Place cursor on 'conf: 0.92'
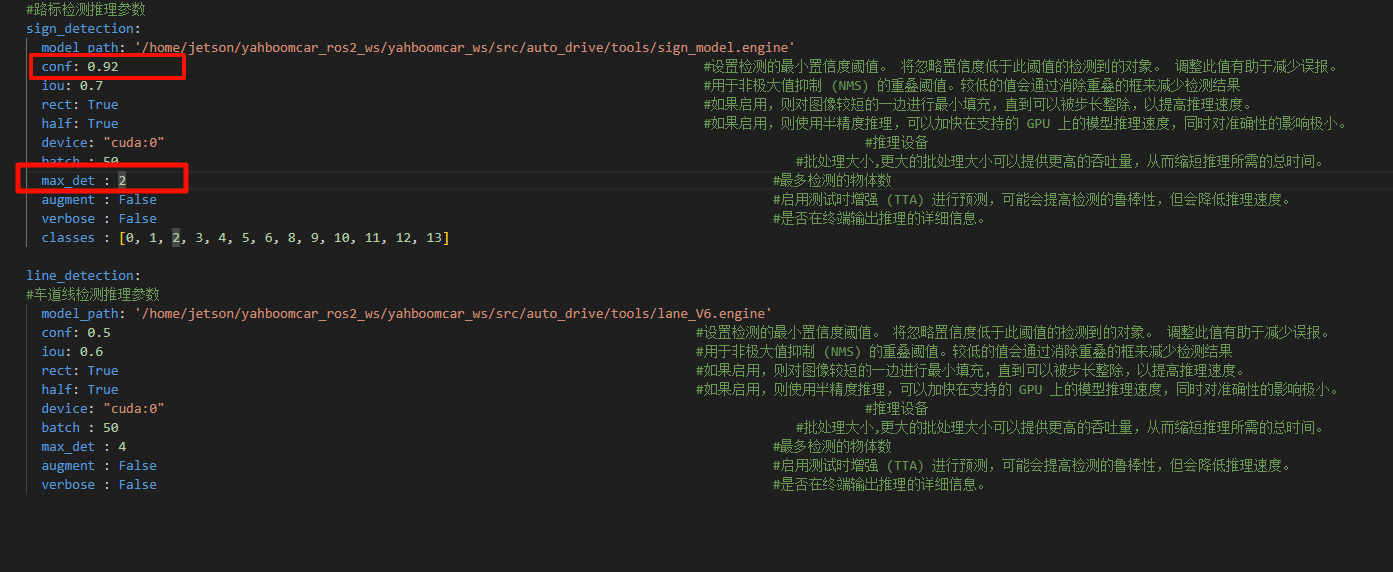Screen dimensions: 1393x572 80,66
